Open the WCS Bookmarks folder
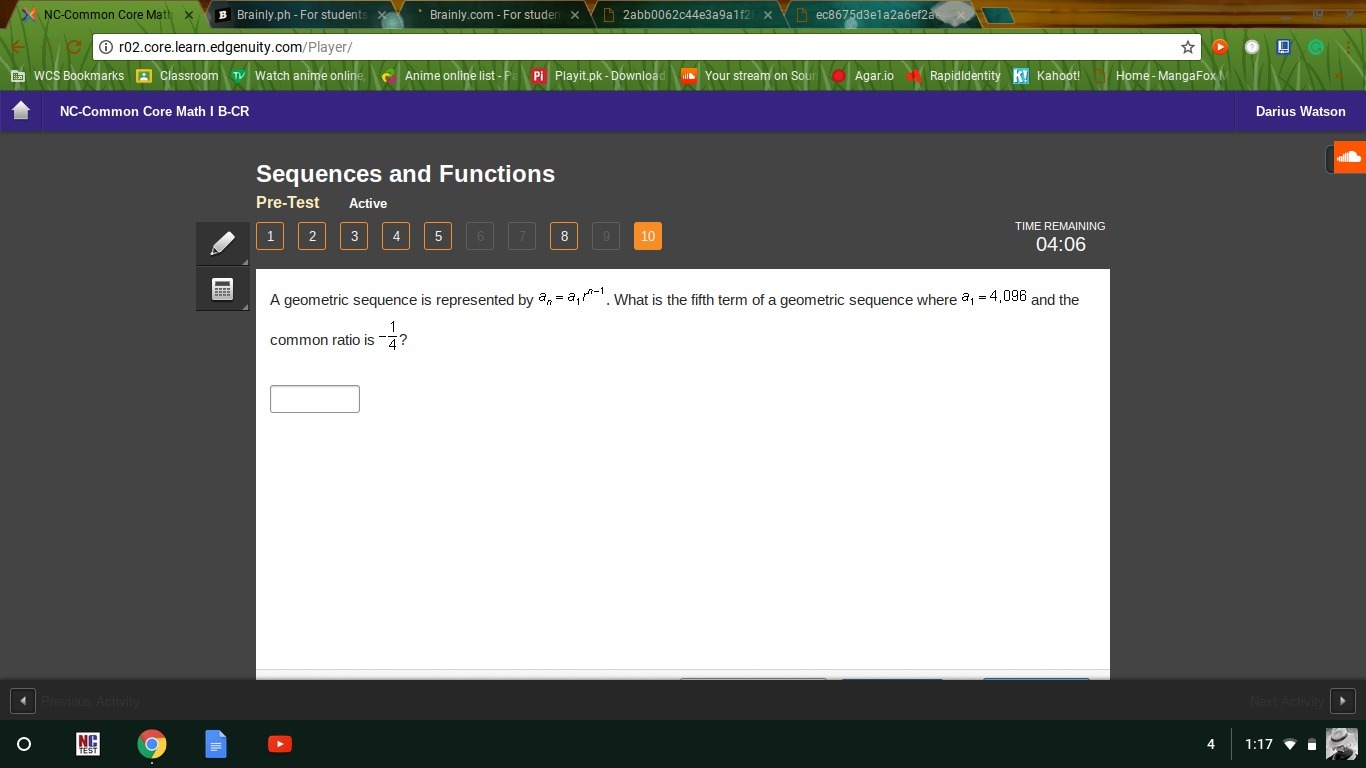This screenshot has height=768, width=1366. [x=67, y=76]
